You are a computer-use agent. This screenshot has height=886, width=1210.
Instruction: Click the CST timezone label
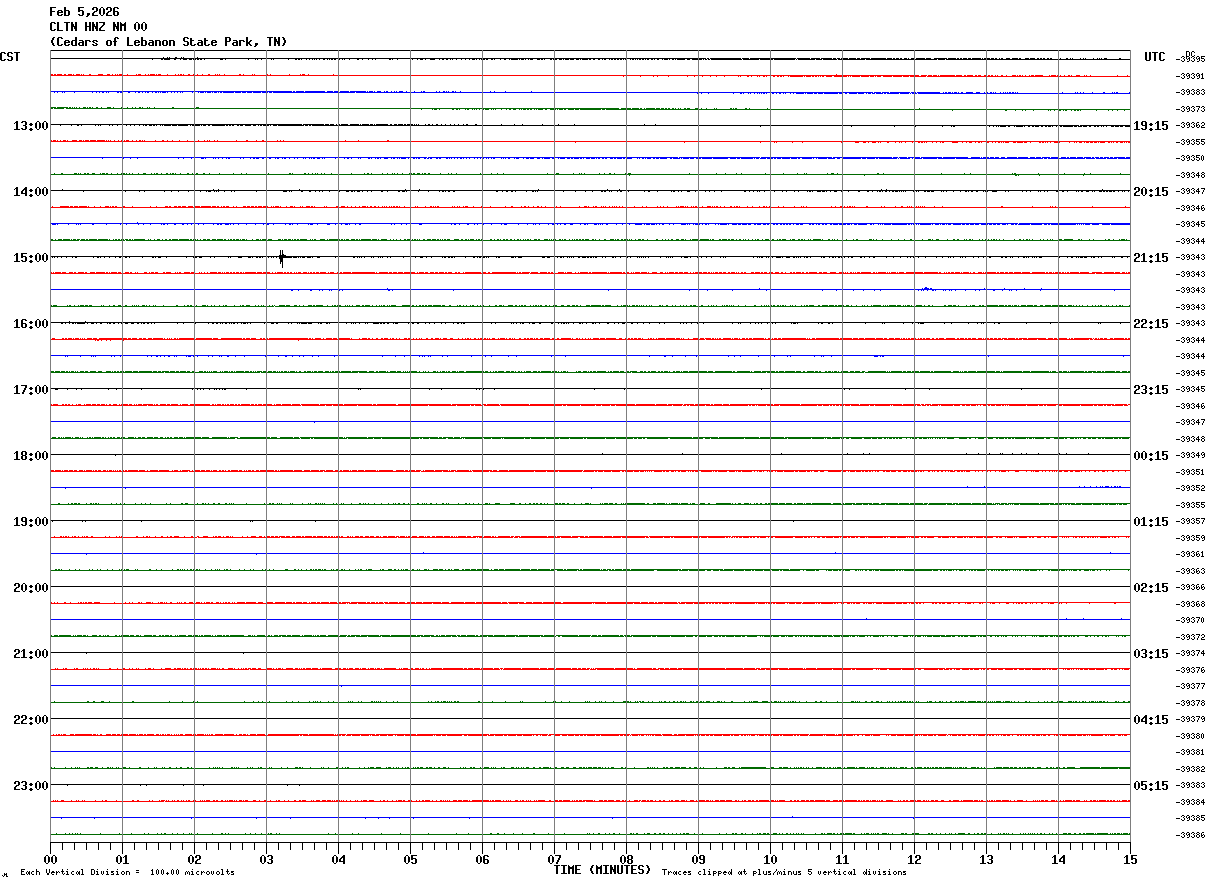10,57
